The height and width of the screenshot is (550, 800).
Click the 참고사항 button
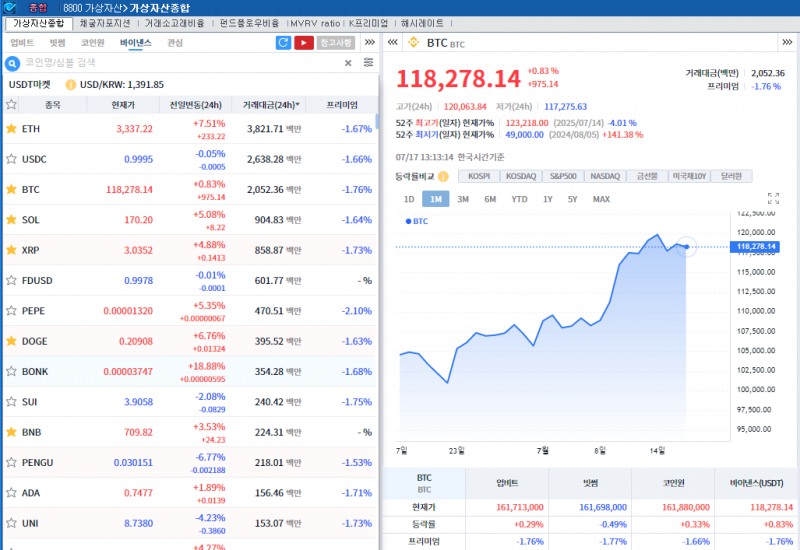click(336, 43)
